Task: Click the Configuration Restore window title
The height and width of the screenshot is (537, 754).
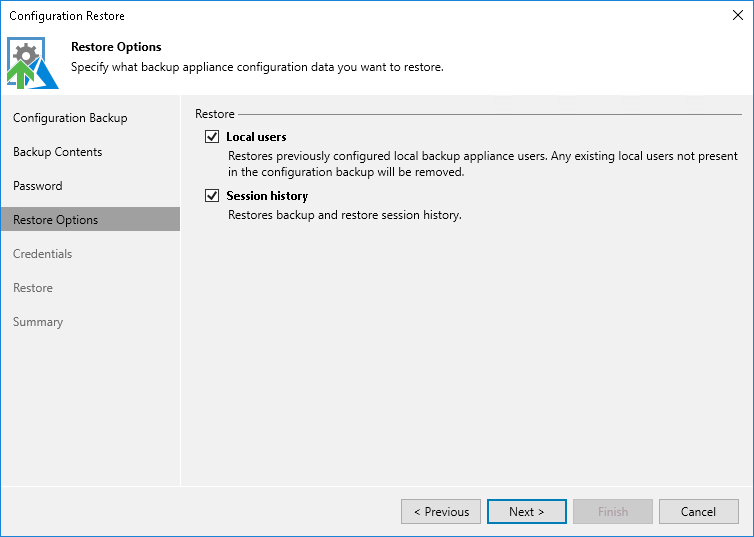Action: click(x=67, y=16)
